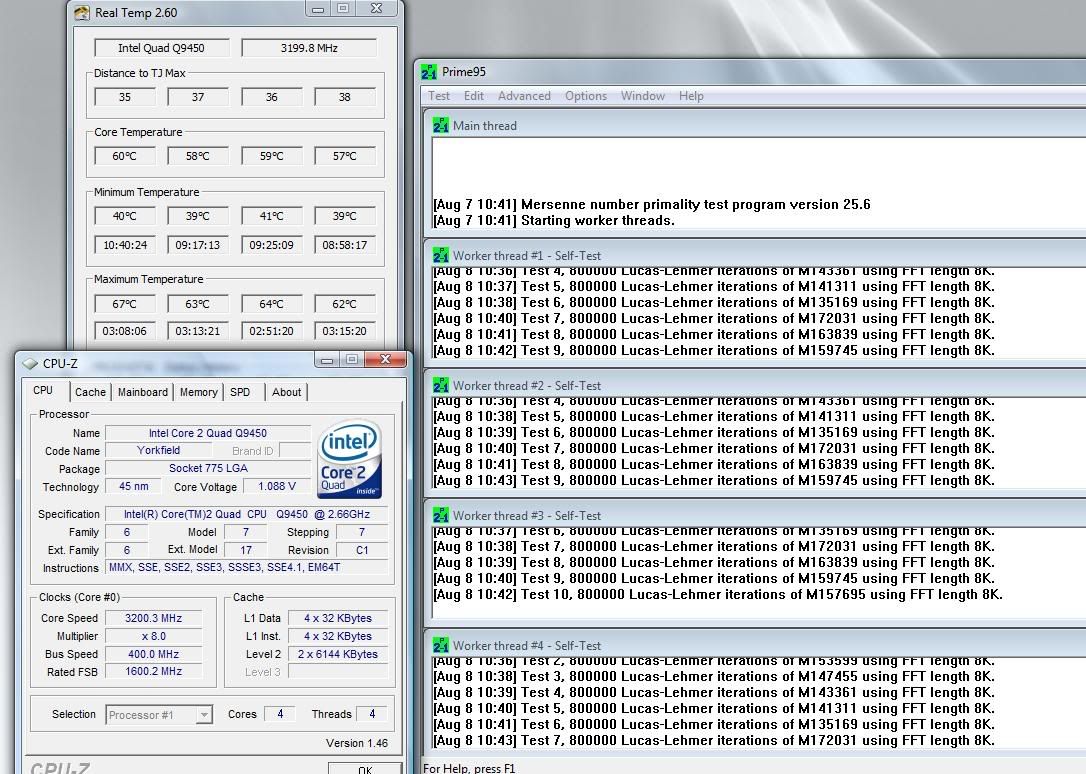1086x774 pixels.
Task: Click the 58°C core temperature value
Action: click(x=198, y=156)
